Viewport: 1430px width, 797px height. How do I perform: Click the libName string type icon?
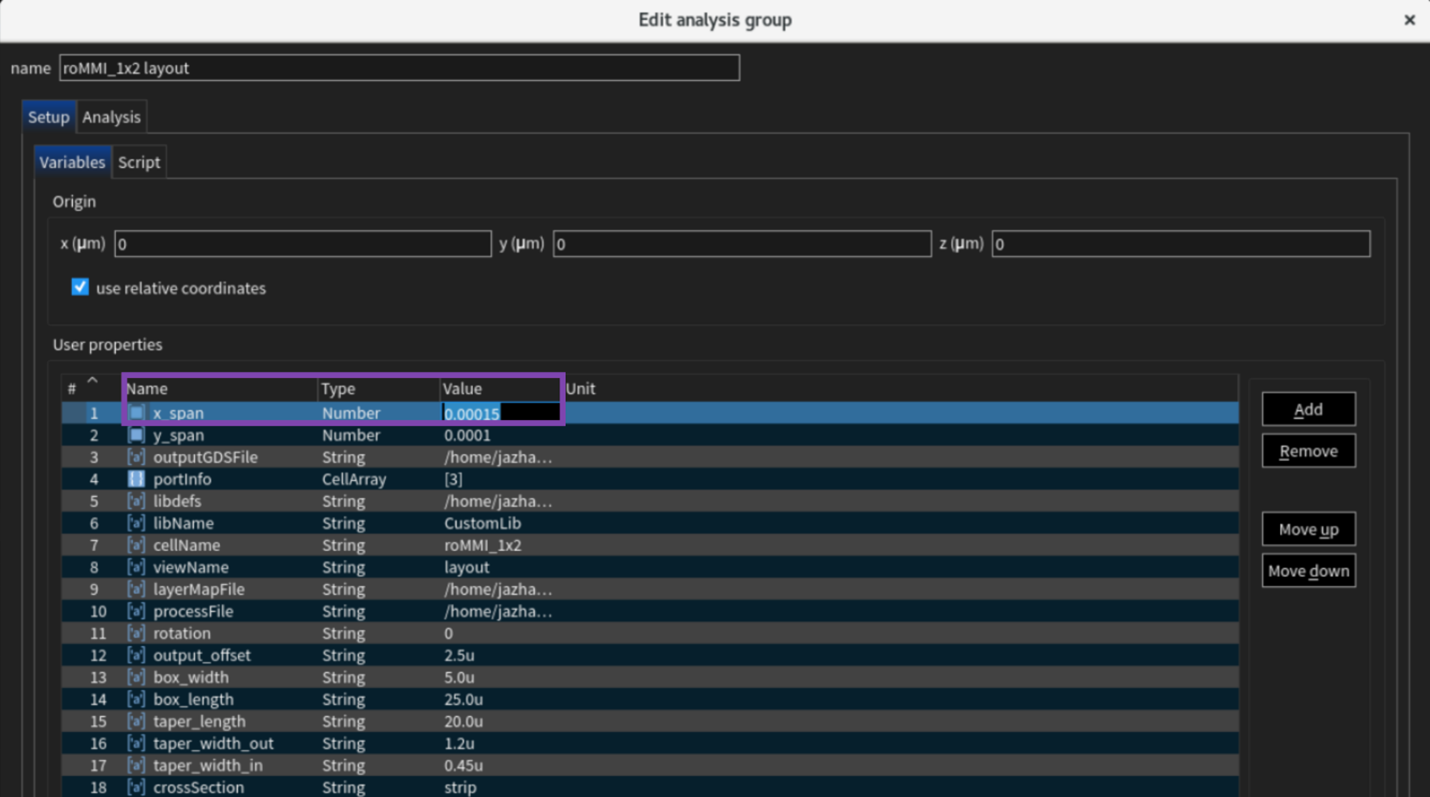(x=137, y=523)
